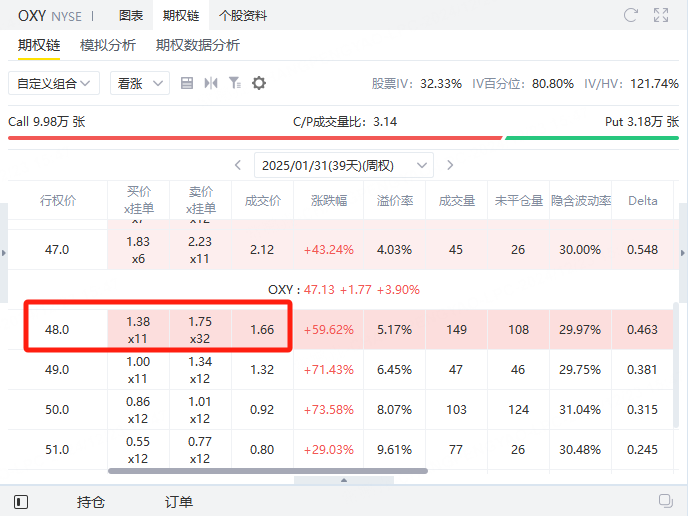Expand the bottom panel with up arrow
This screenshot has height=516, width=688.
[344, 480]
